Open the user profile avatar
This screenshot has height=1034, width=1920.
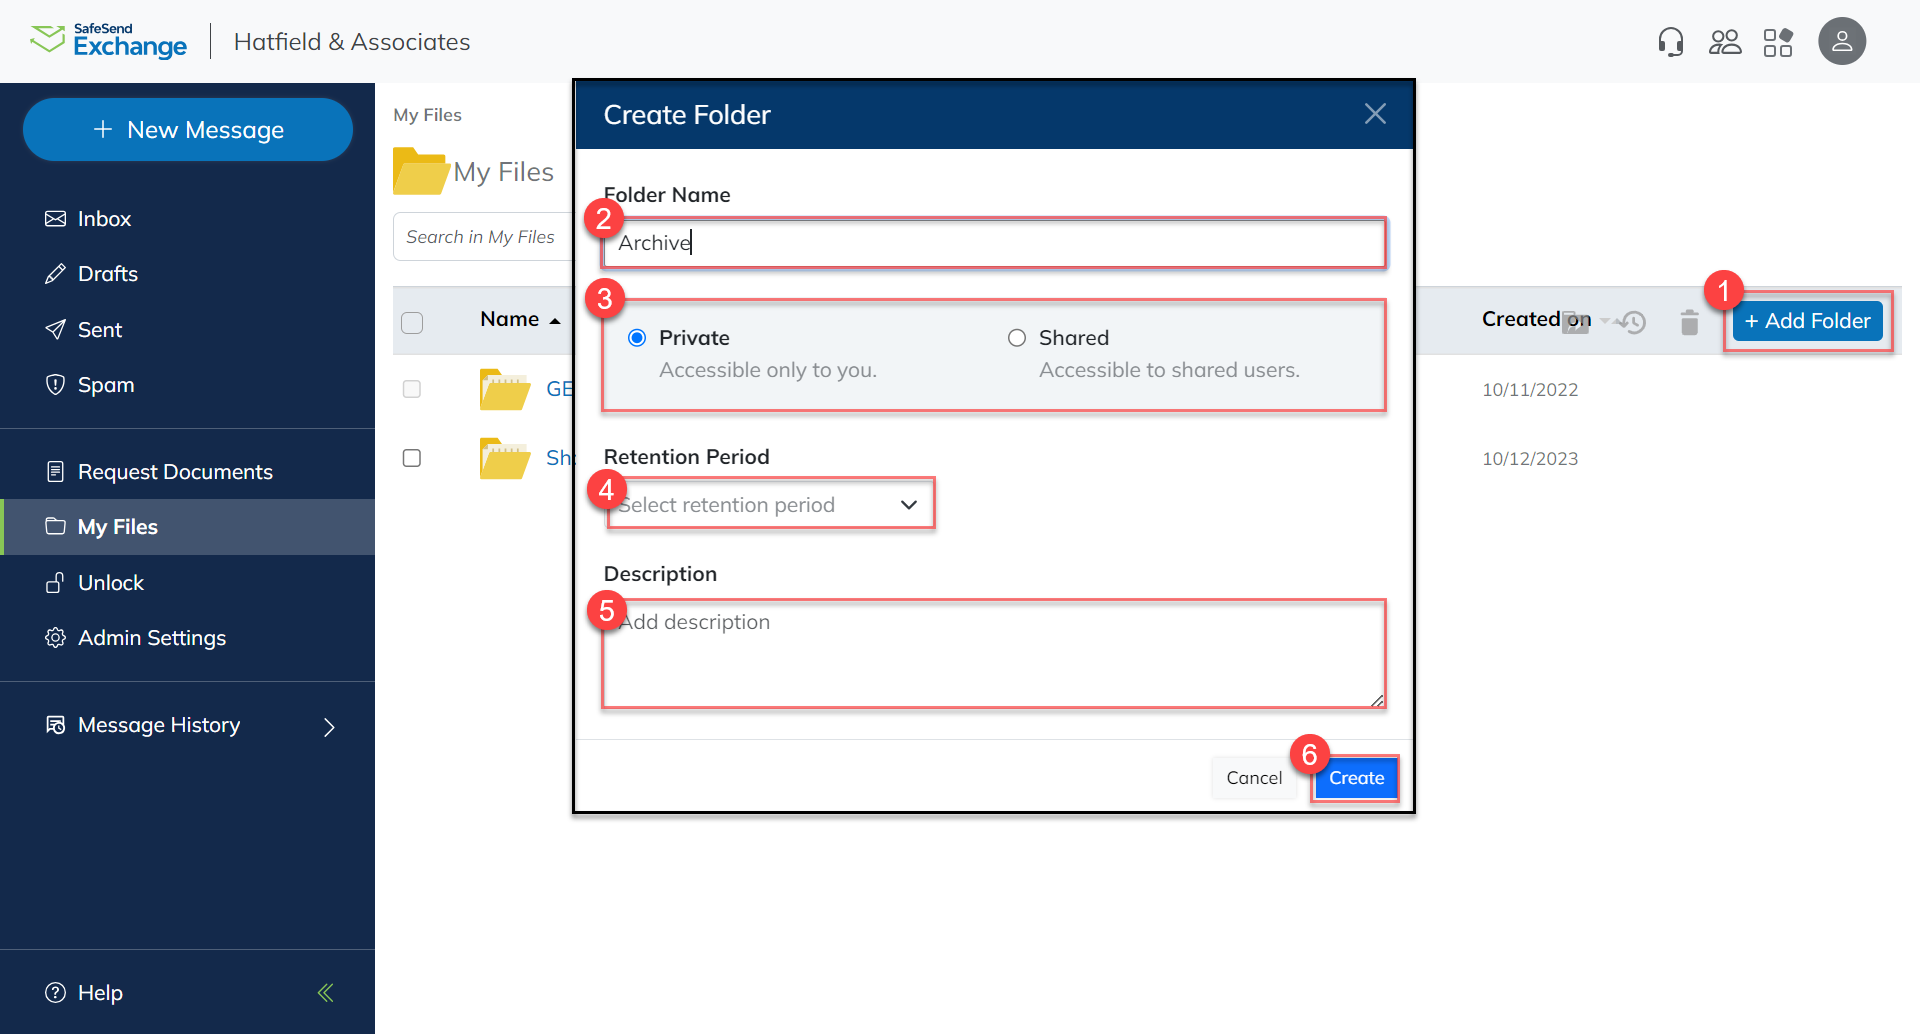point(1843,41)
